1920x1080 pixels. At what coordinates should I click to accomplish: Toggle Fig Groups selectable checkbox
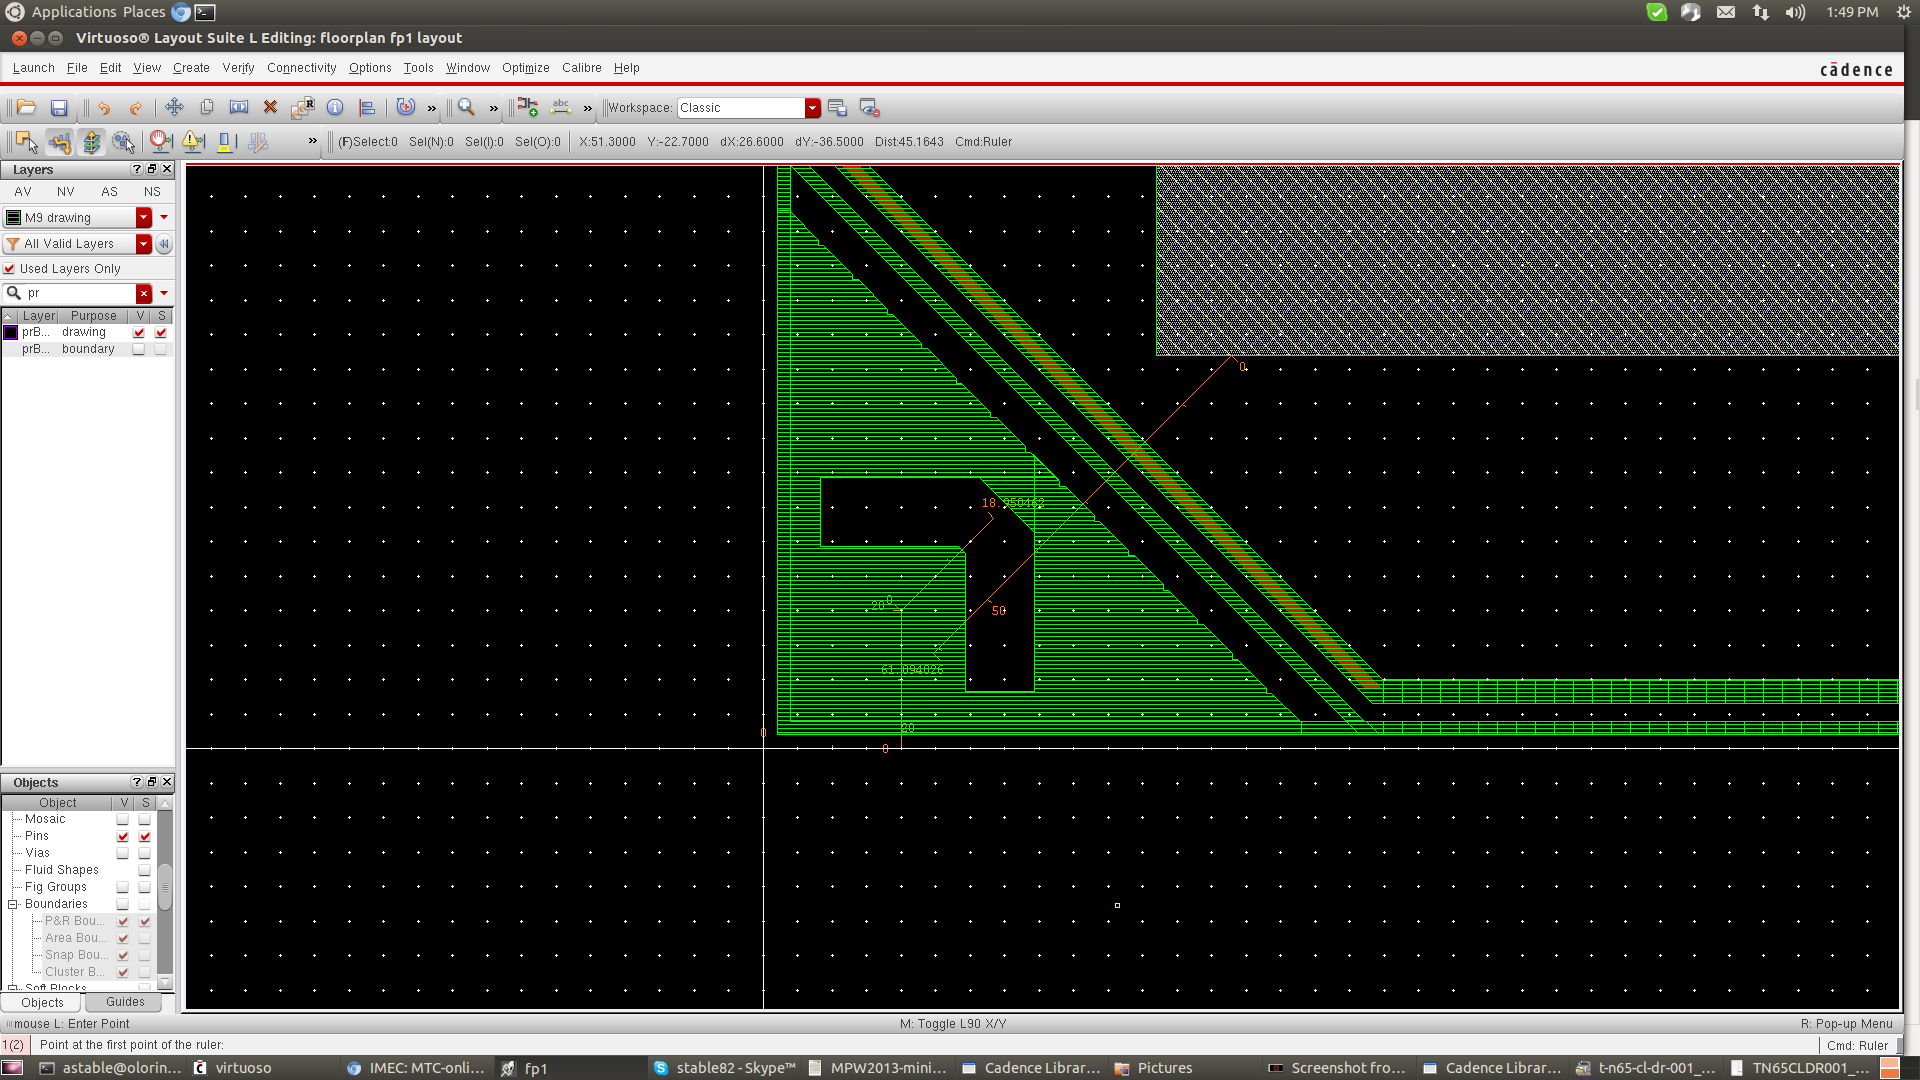[x=145, y=887]
